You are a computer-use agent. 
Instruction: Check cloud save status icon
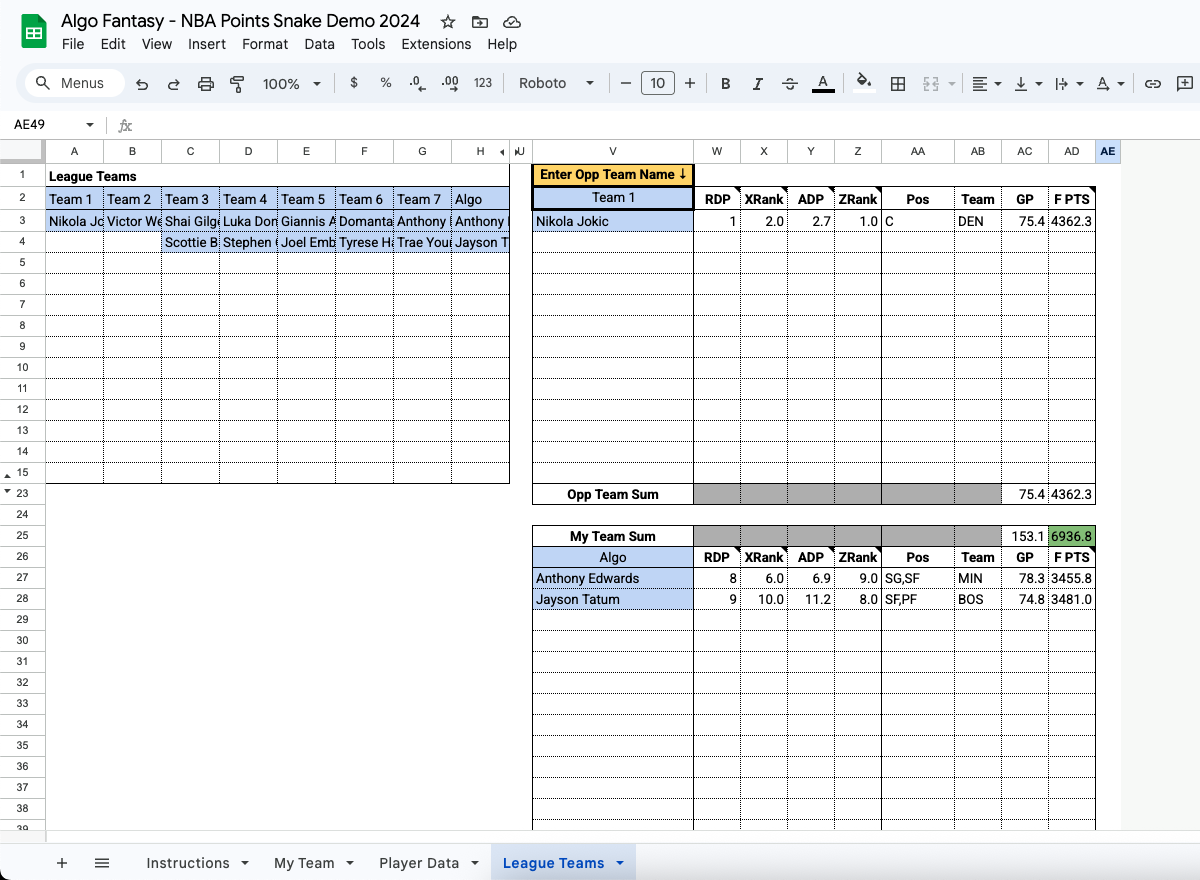tap(512, 22)
